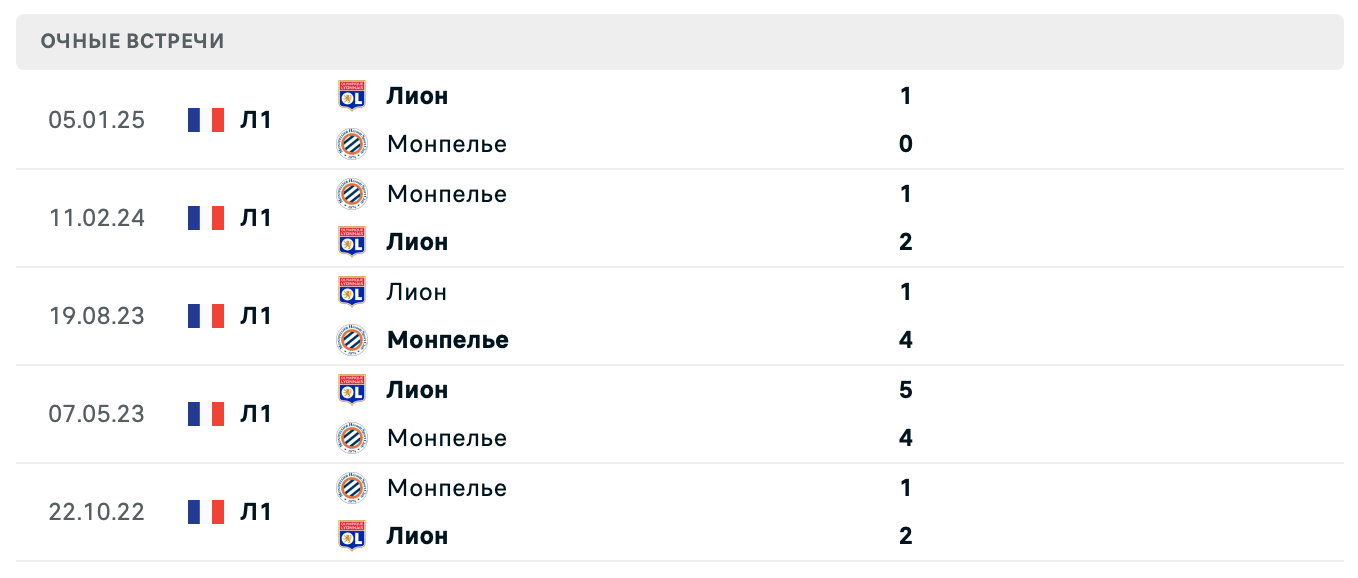This screenshot has width=1358, height=578.
Task: Open Монпелье team link in 19.08.23 match
Action: pyautogui.click(x=447, y=340)
